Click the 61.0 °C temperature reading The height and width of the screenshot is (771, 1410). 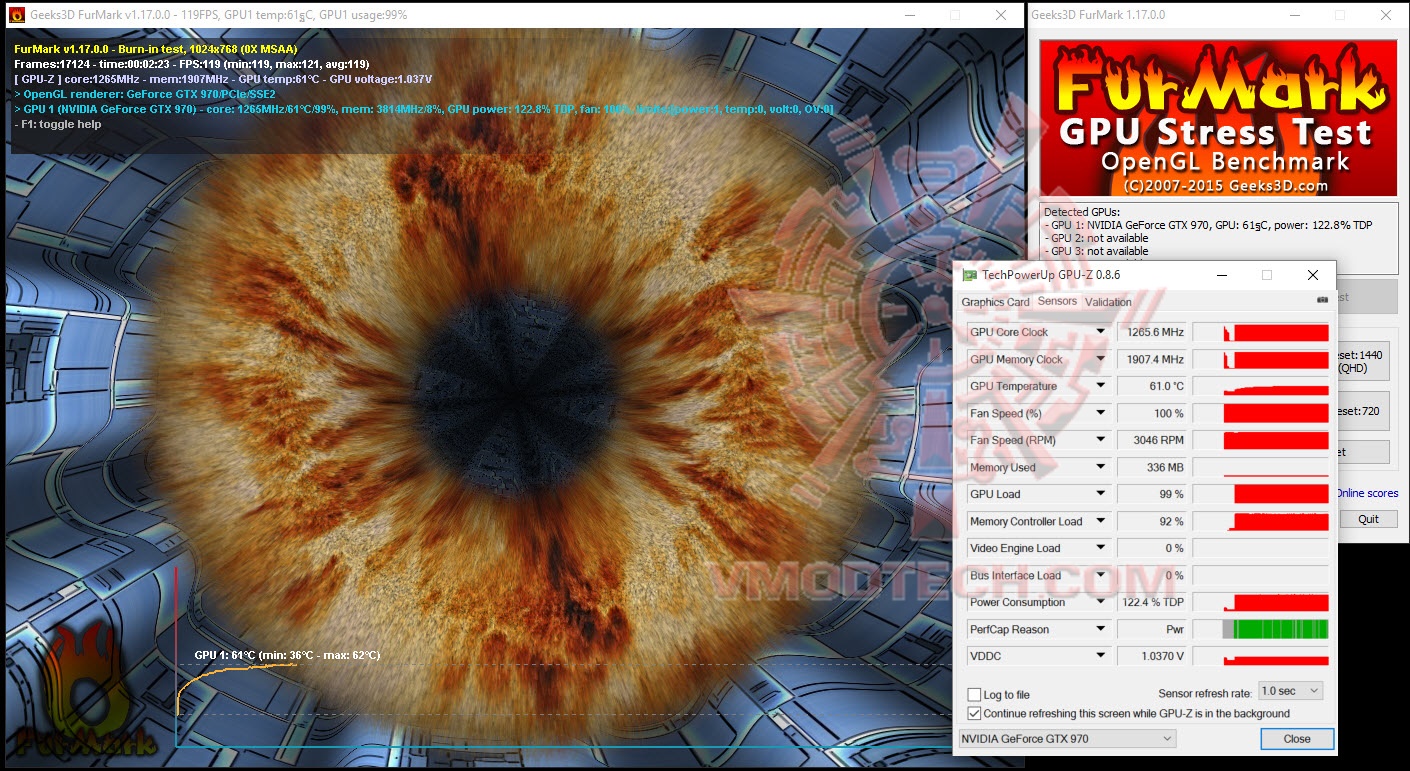point(1152,386)
